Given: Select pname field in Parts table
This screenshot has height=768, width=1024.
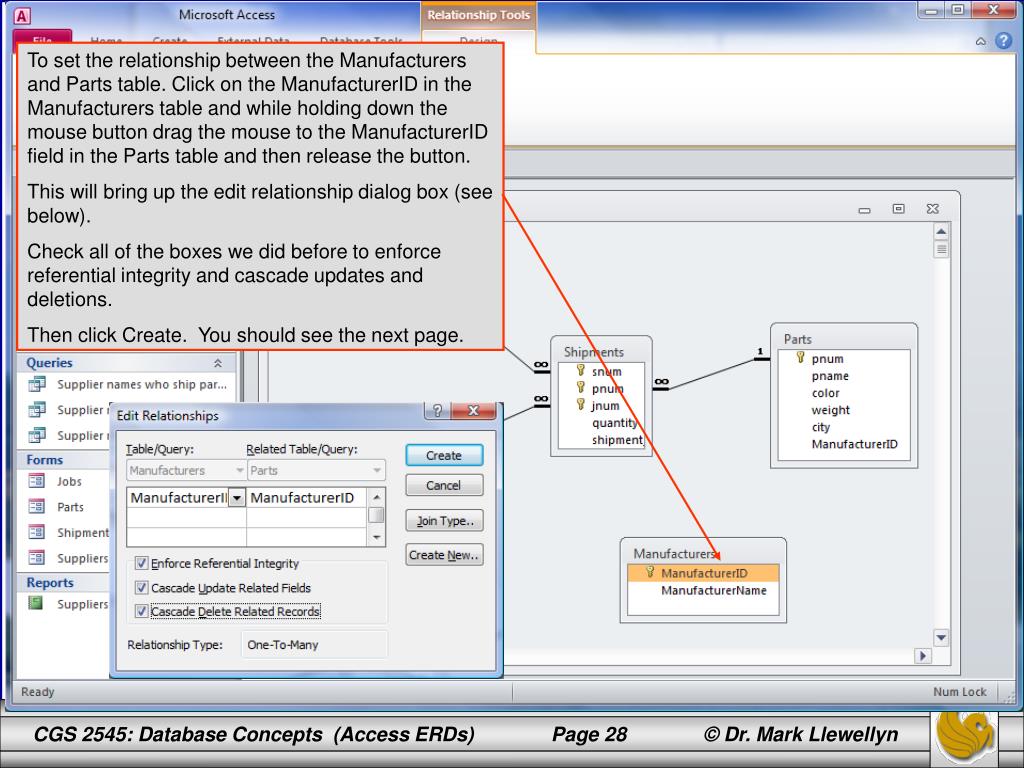Looking at the screenshot, I should point(830,376).
